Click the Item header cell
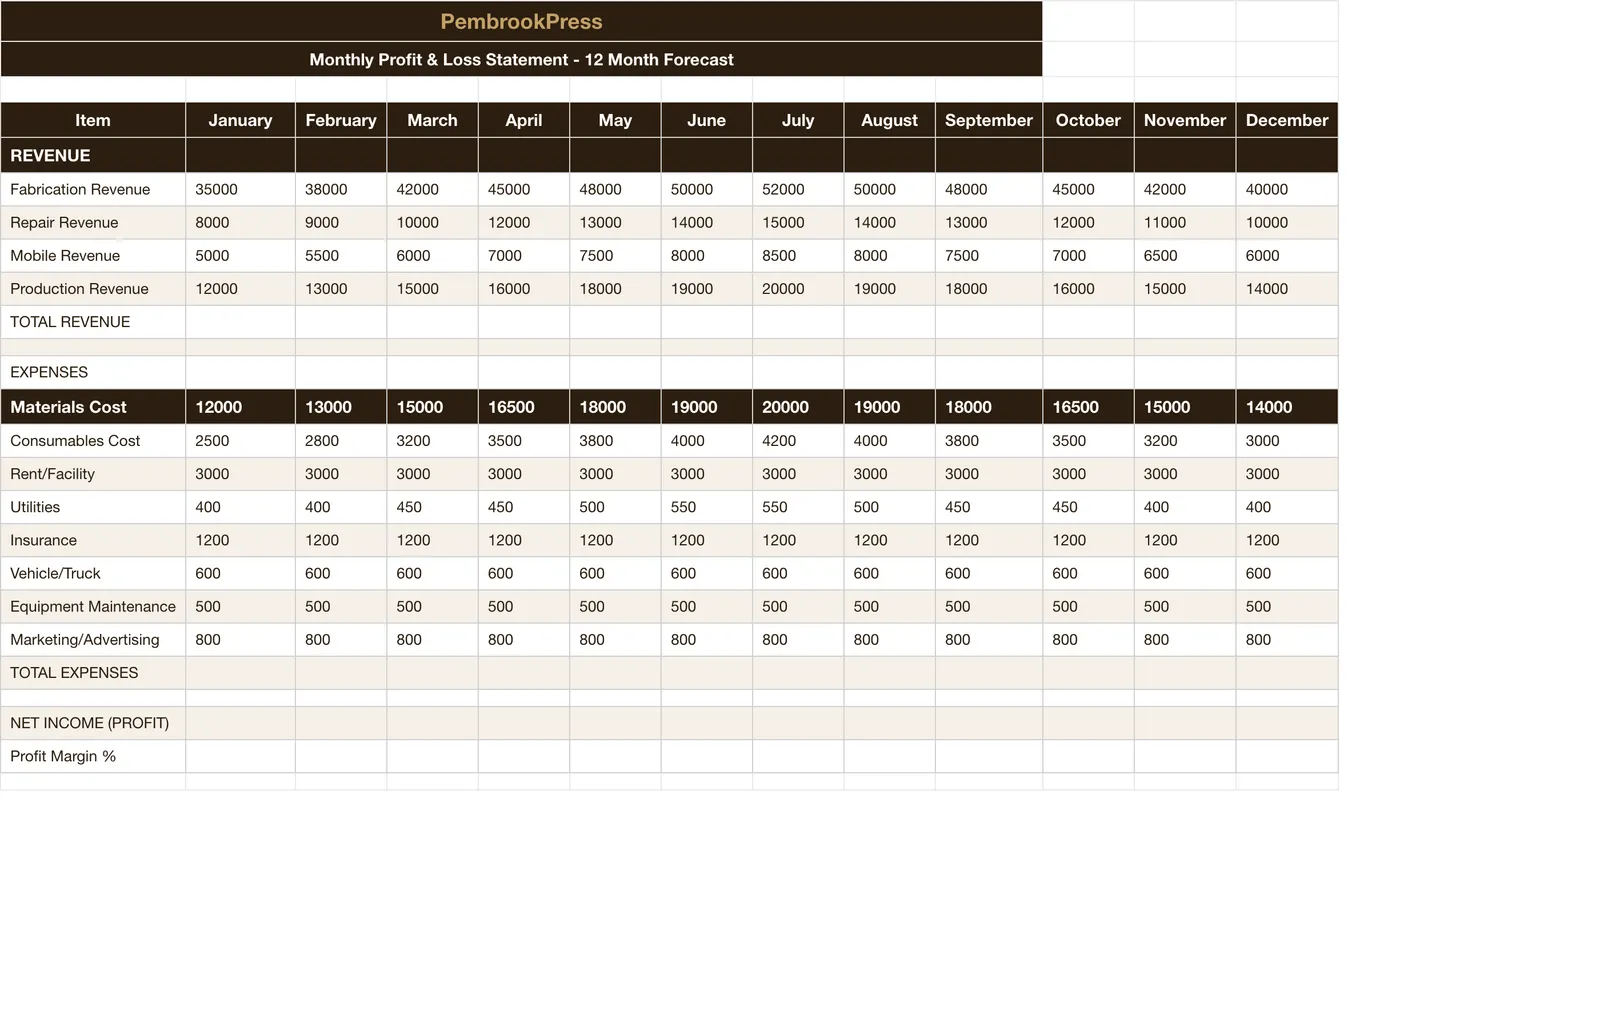Viewport: 1600px width, 1029px height. (93, 120)
